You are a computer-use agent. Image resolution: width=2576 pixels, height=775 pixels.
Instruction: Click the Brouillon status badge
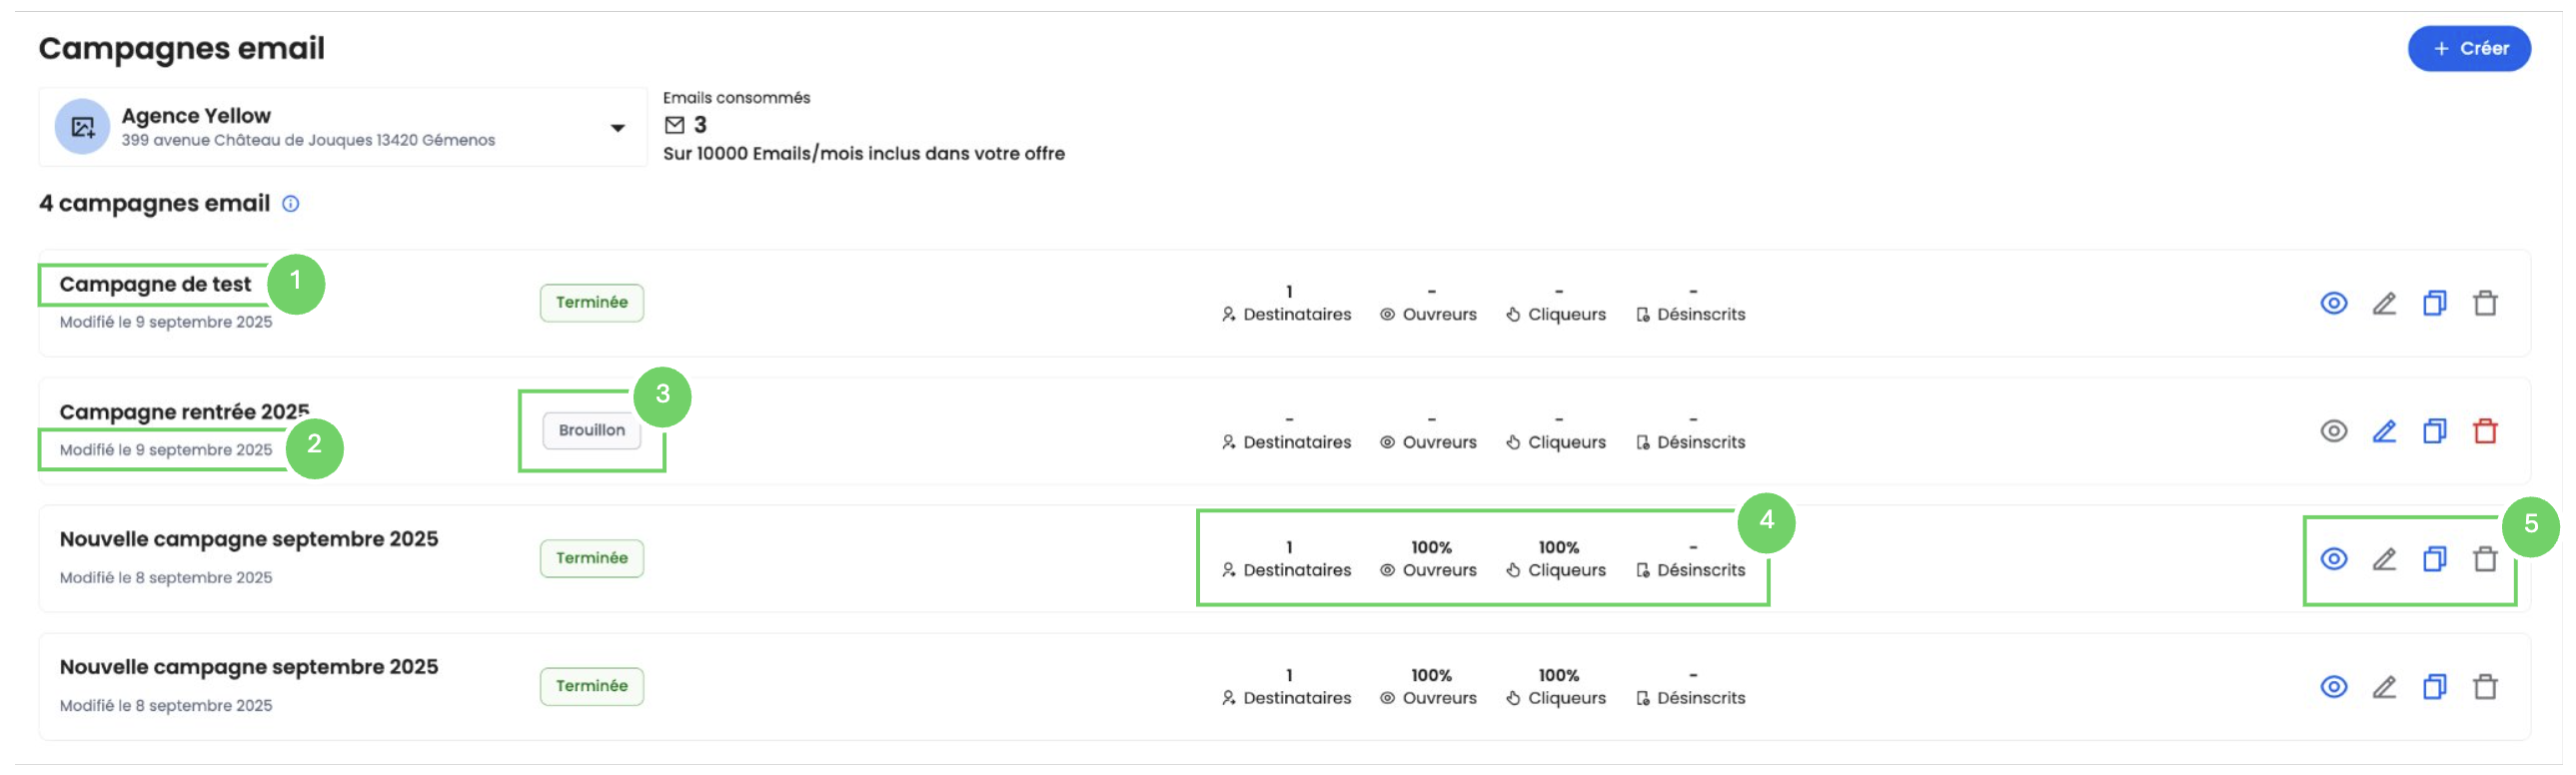point(591,431)
